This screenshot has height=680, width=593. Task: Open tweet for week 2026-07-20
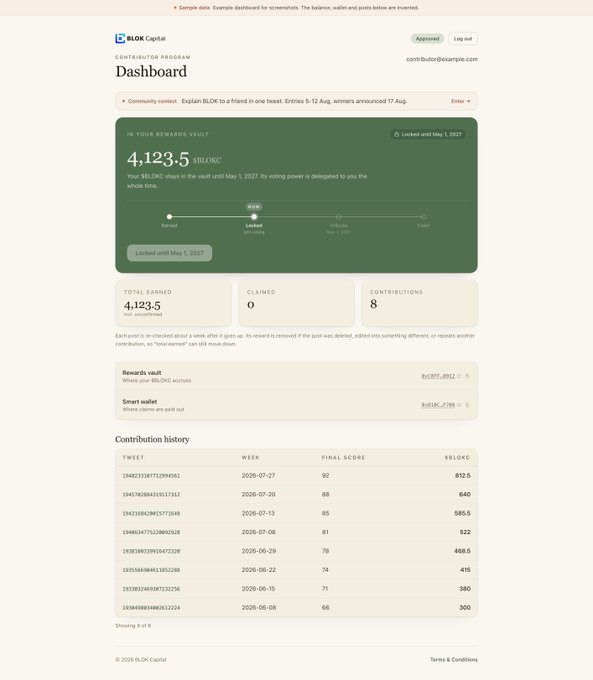[x=151, y=494]
